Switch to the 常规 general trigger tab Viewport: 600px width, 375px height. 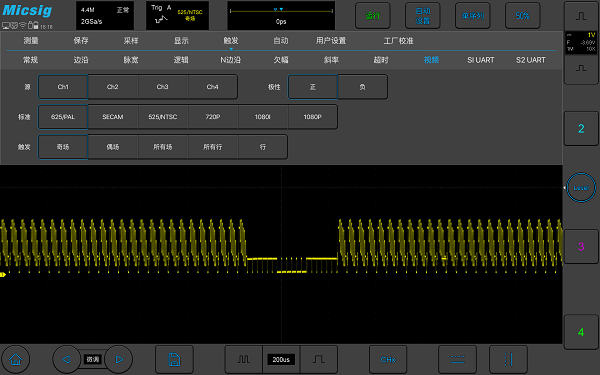(x=31, y=60)
